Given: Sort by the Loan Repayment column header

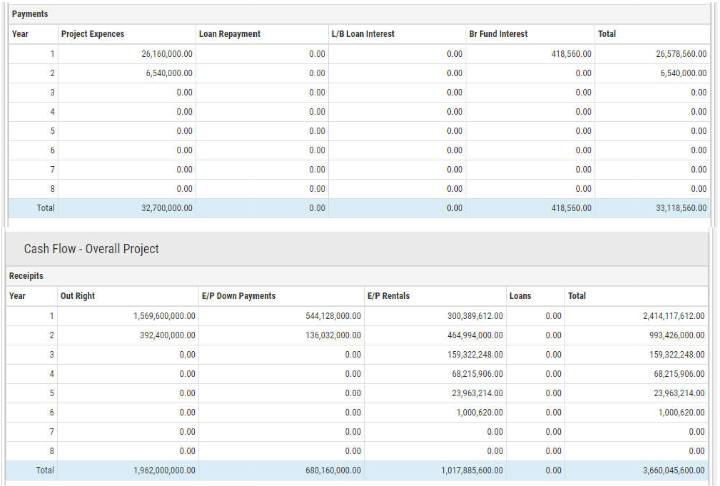Looking at the screenshot, I should coord(230,34).
